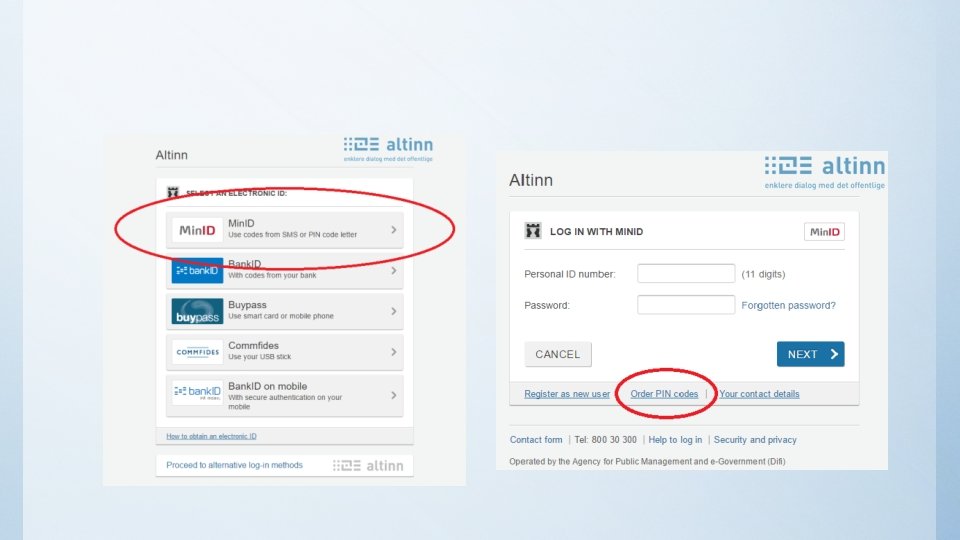Click 'Your contact details' link
Image resolution: width=960 pixels, height=540 pixels.
[759, 394]
